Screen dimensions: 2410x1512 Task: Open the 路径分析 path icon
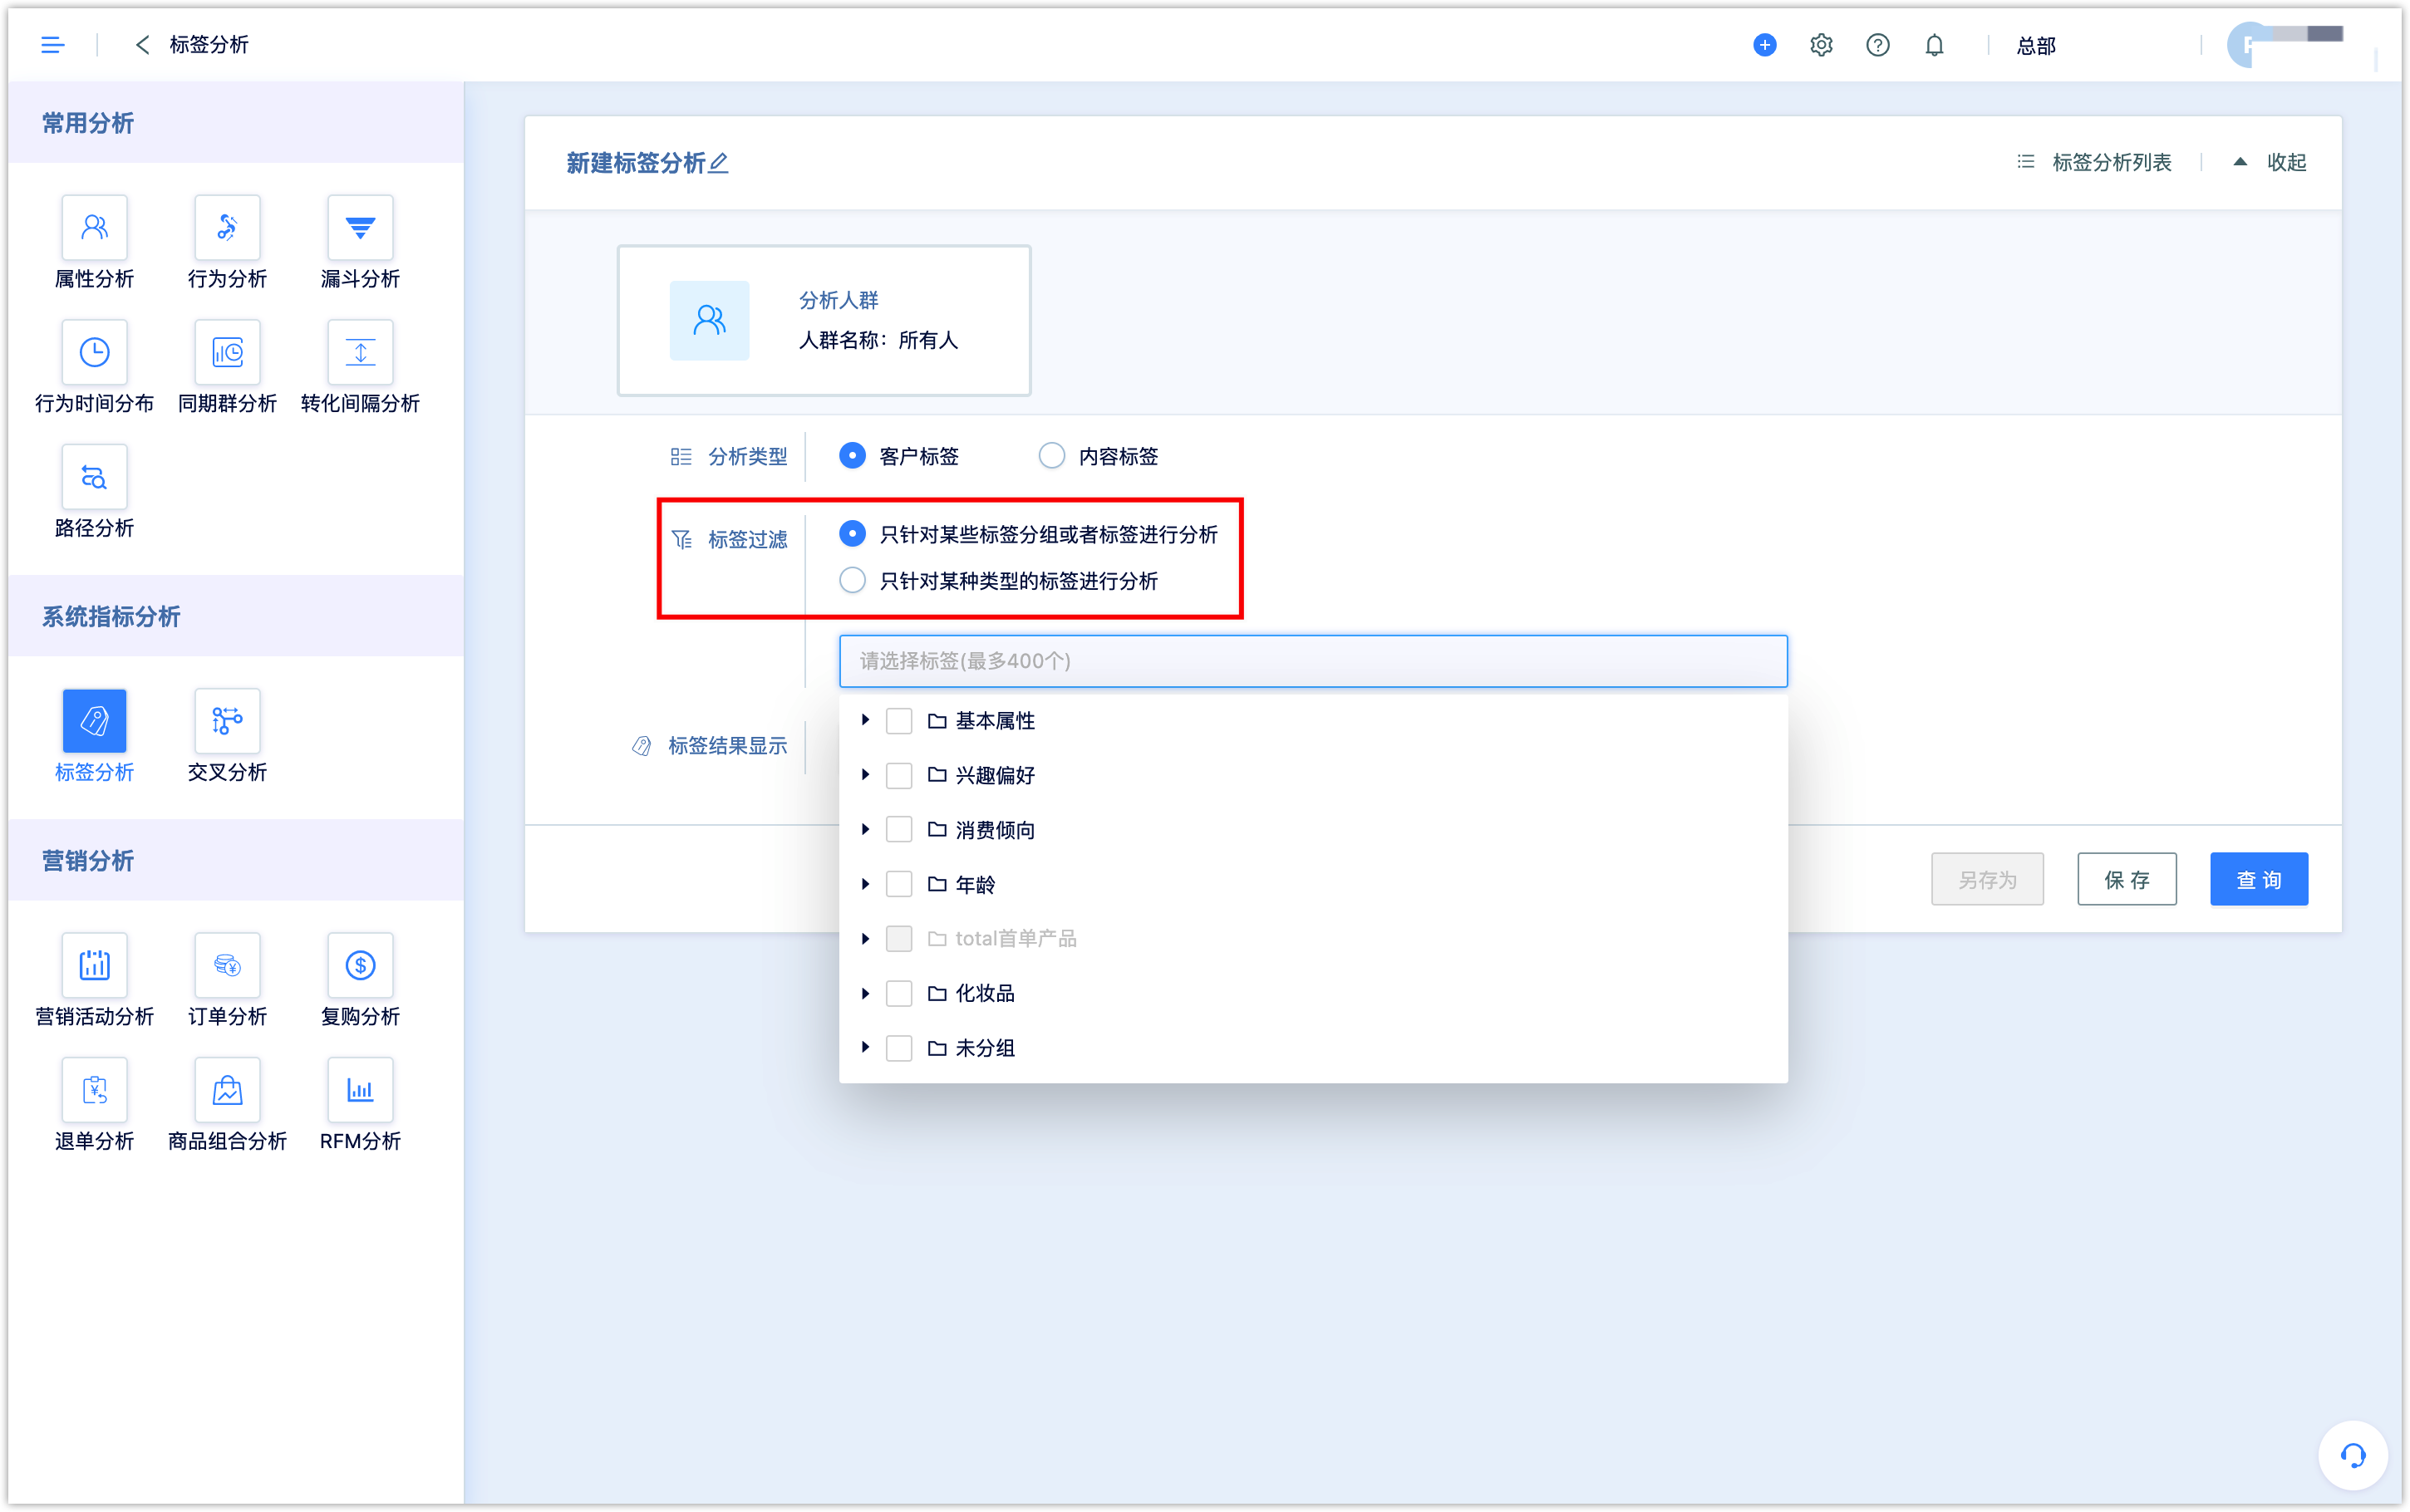(94, 477)
